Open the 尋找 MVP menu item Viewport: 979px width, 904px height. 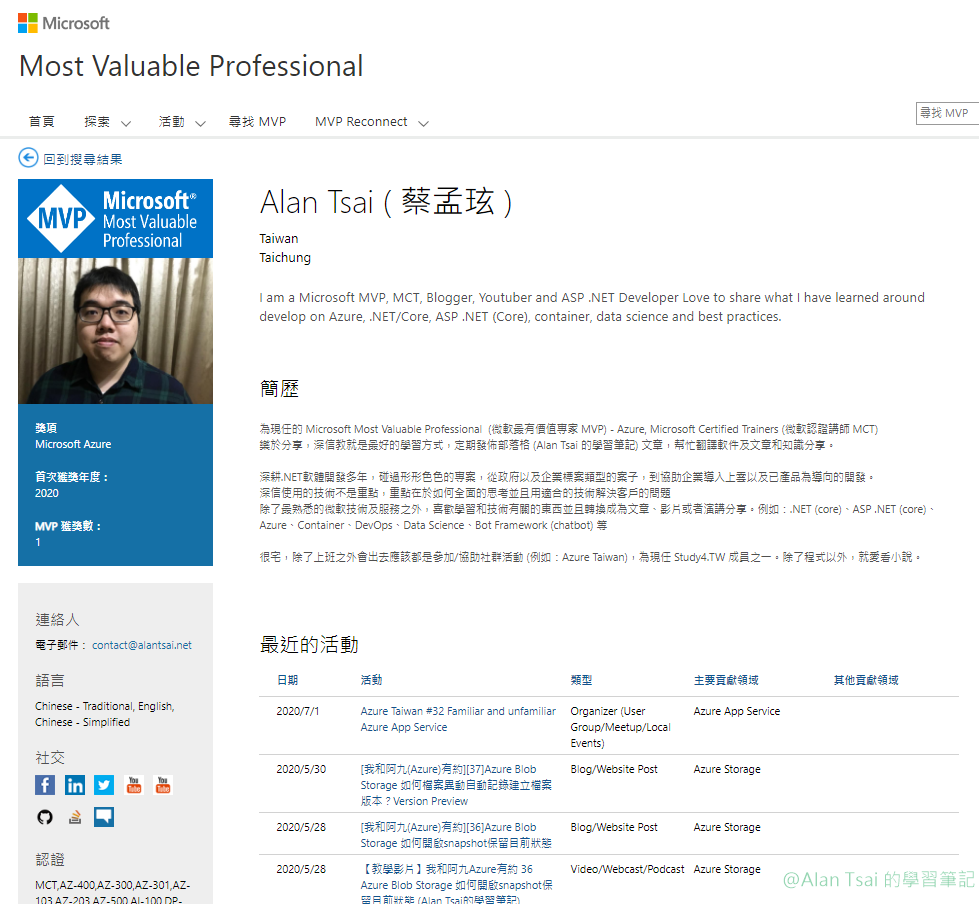(x=257, y=122)
